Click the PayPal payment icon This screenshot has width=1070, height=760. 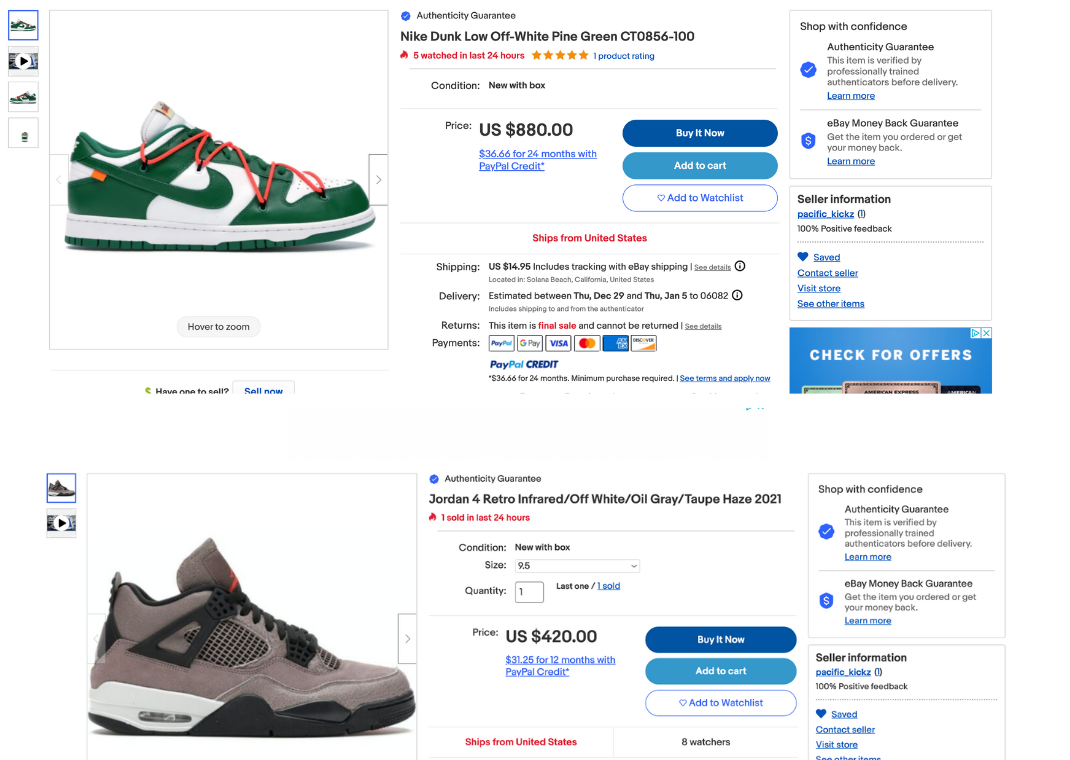501,343
